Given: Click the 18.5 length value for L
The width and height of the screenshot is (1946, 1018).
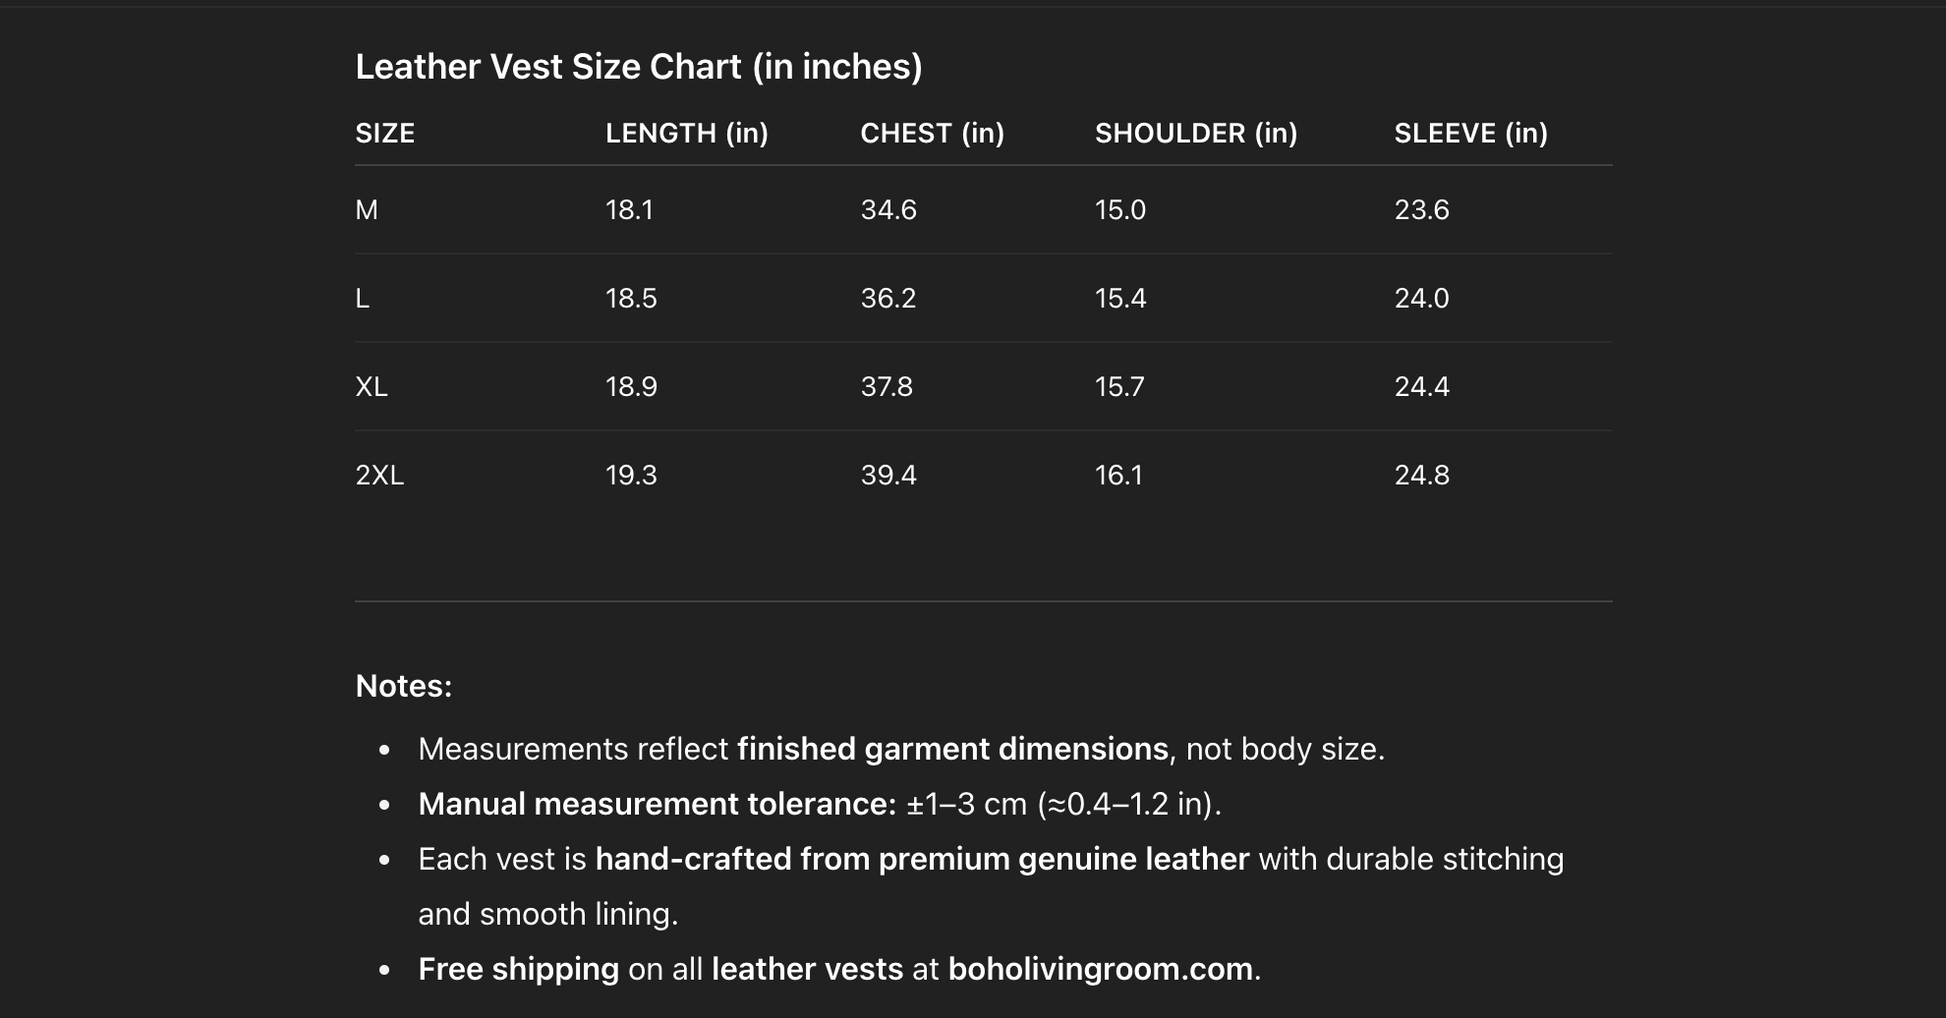Looking at the screenshot, I should pos(631,298).
